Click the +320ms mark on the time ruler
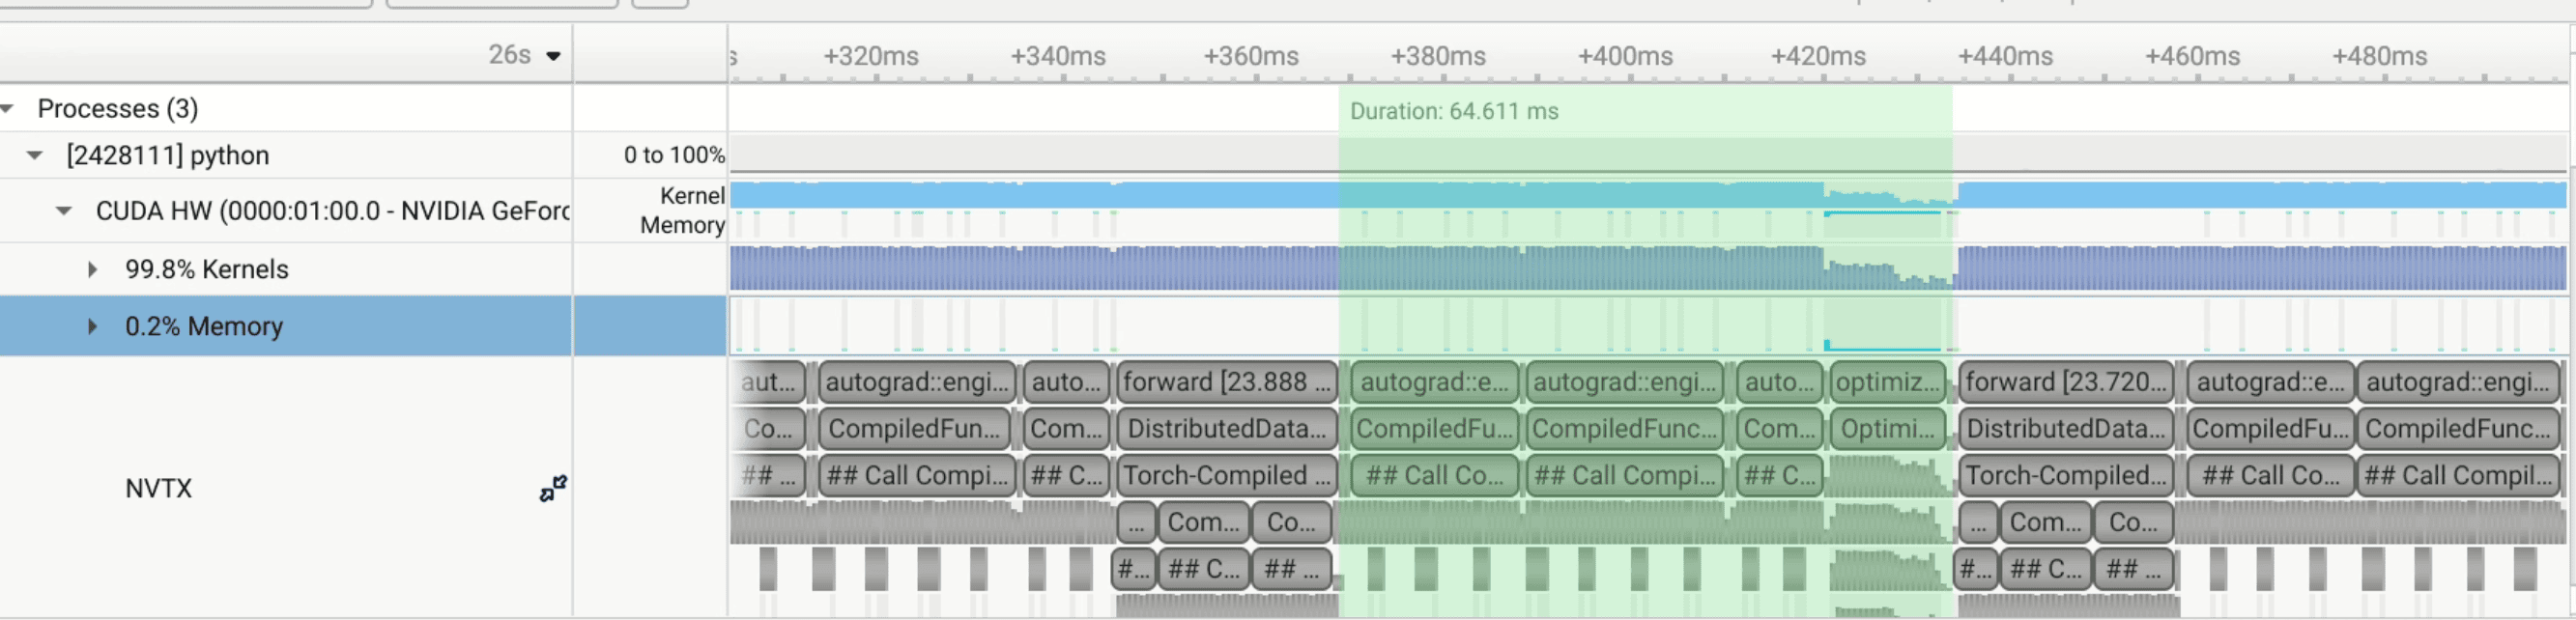 click(870, 56)
